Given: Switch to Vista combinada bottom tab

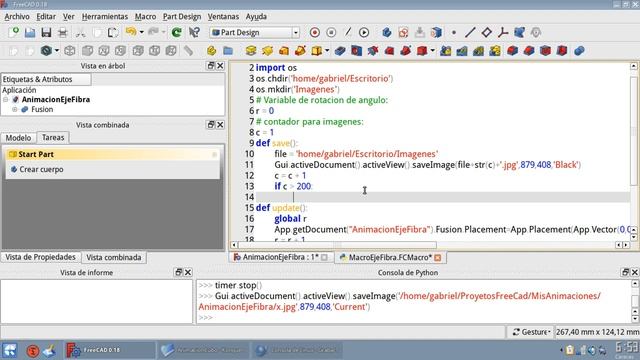Looking at the screenshot, I should tap(114, 258).
